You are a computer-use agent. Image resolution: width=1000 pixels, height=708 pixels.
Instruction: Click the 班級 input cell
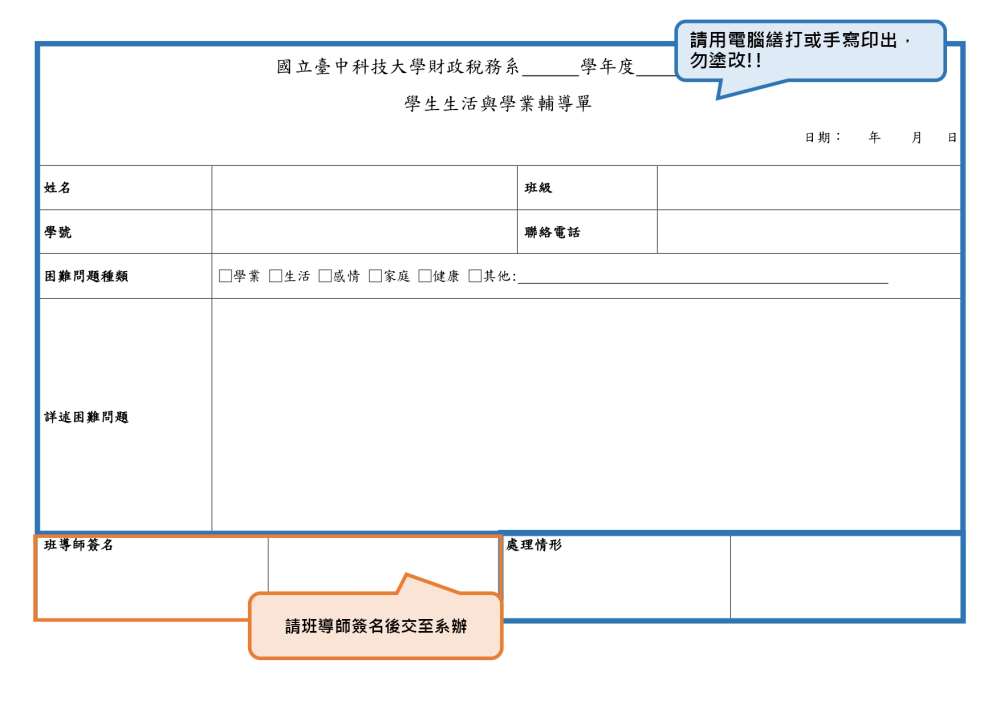pos(809,188)
